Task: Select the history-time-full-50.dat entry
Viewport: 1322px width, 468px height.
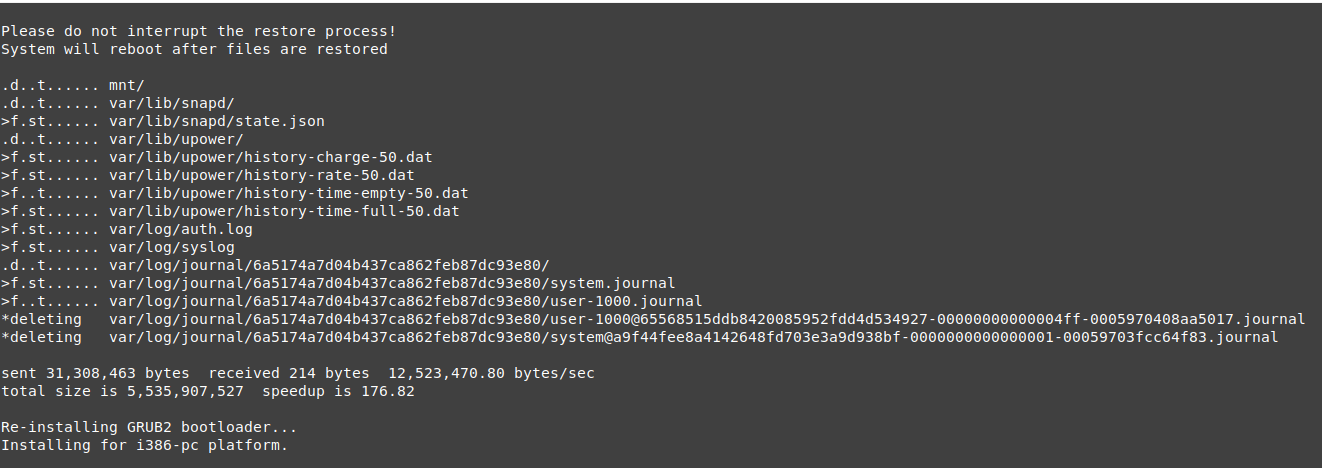Action: (284, 211)
